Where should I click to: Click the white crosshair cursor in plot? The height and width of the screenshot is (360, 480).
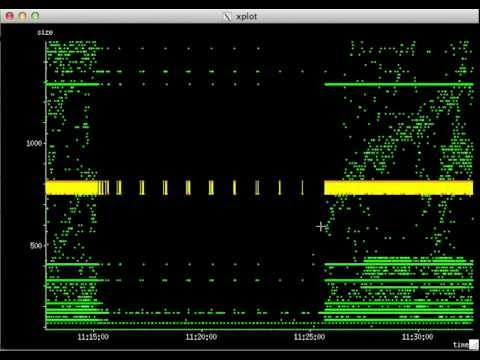321,227
